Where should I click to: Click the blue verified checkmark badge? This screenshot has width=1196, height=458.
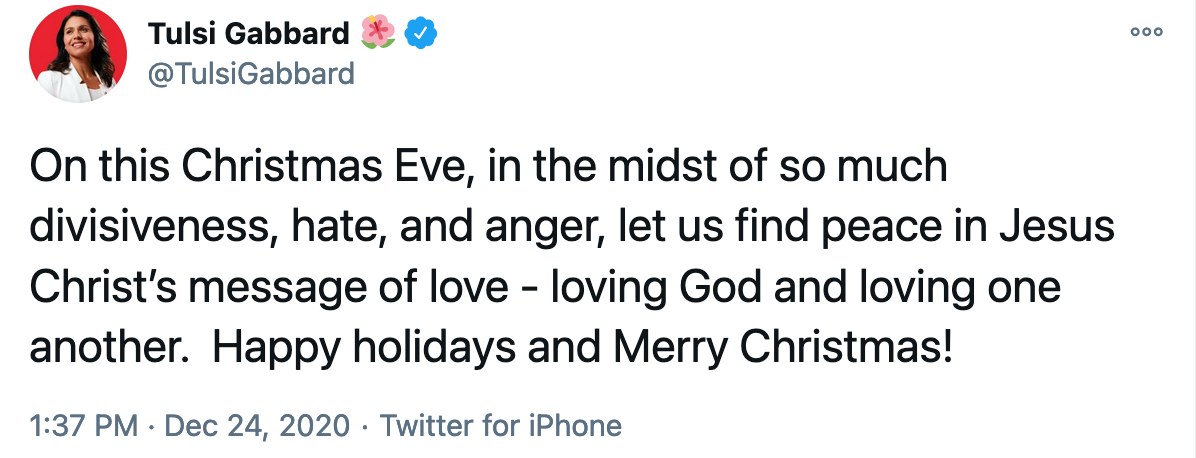tap(420, 33)
